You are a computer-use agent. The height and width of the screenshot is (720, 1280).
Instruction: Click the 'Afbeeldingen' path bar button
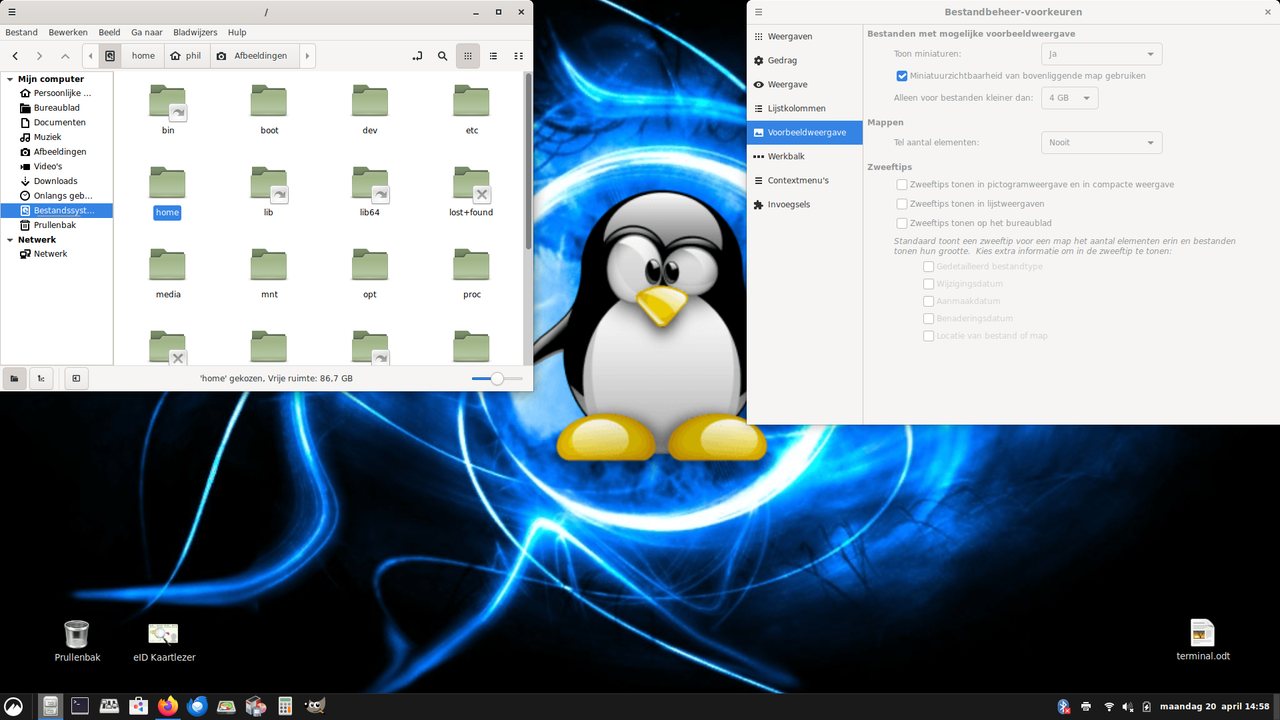(x=252, y=56)
